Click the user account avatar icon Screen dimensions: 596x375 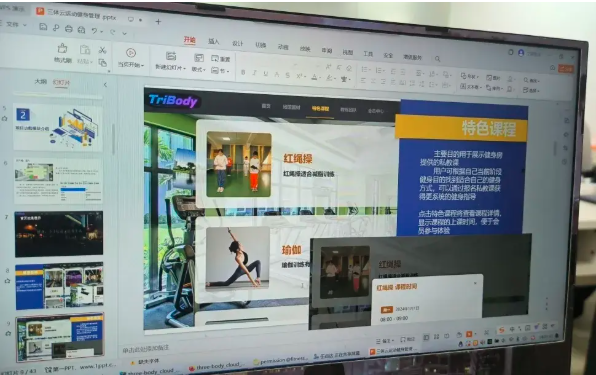pos(521,52)
